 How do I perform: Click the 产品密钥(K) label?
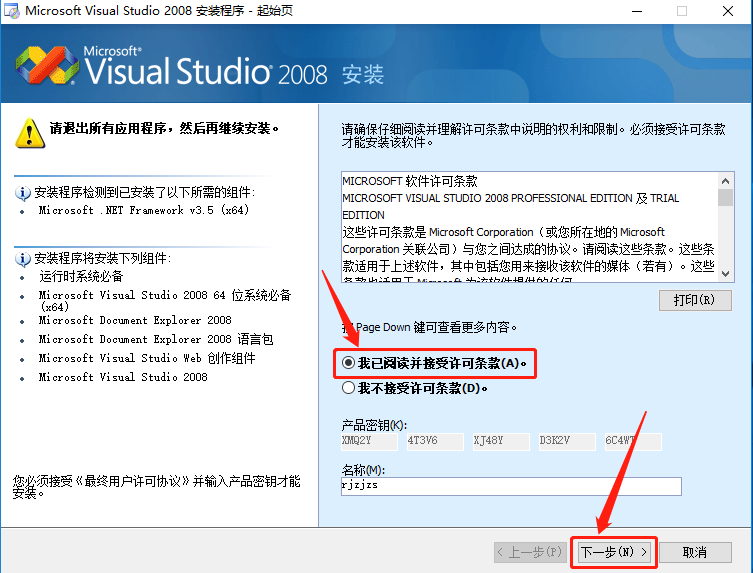pyautogui.click(x=374, y=425)
